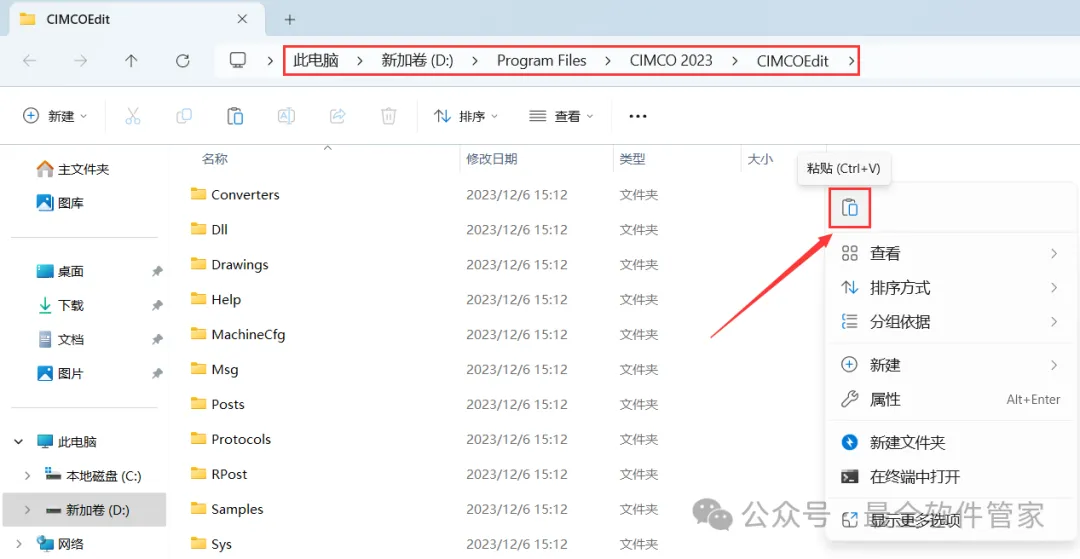
Task: Select the Dll folder icon
Action: pos(198,229)
